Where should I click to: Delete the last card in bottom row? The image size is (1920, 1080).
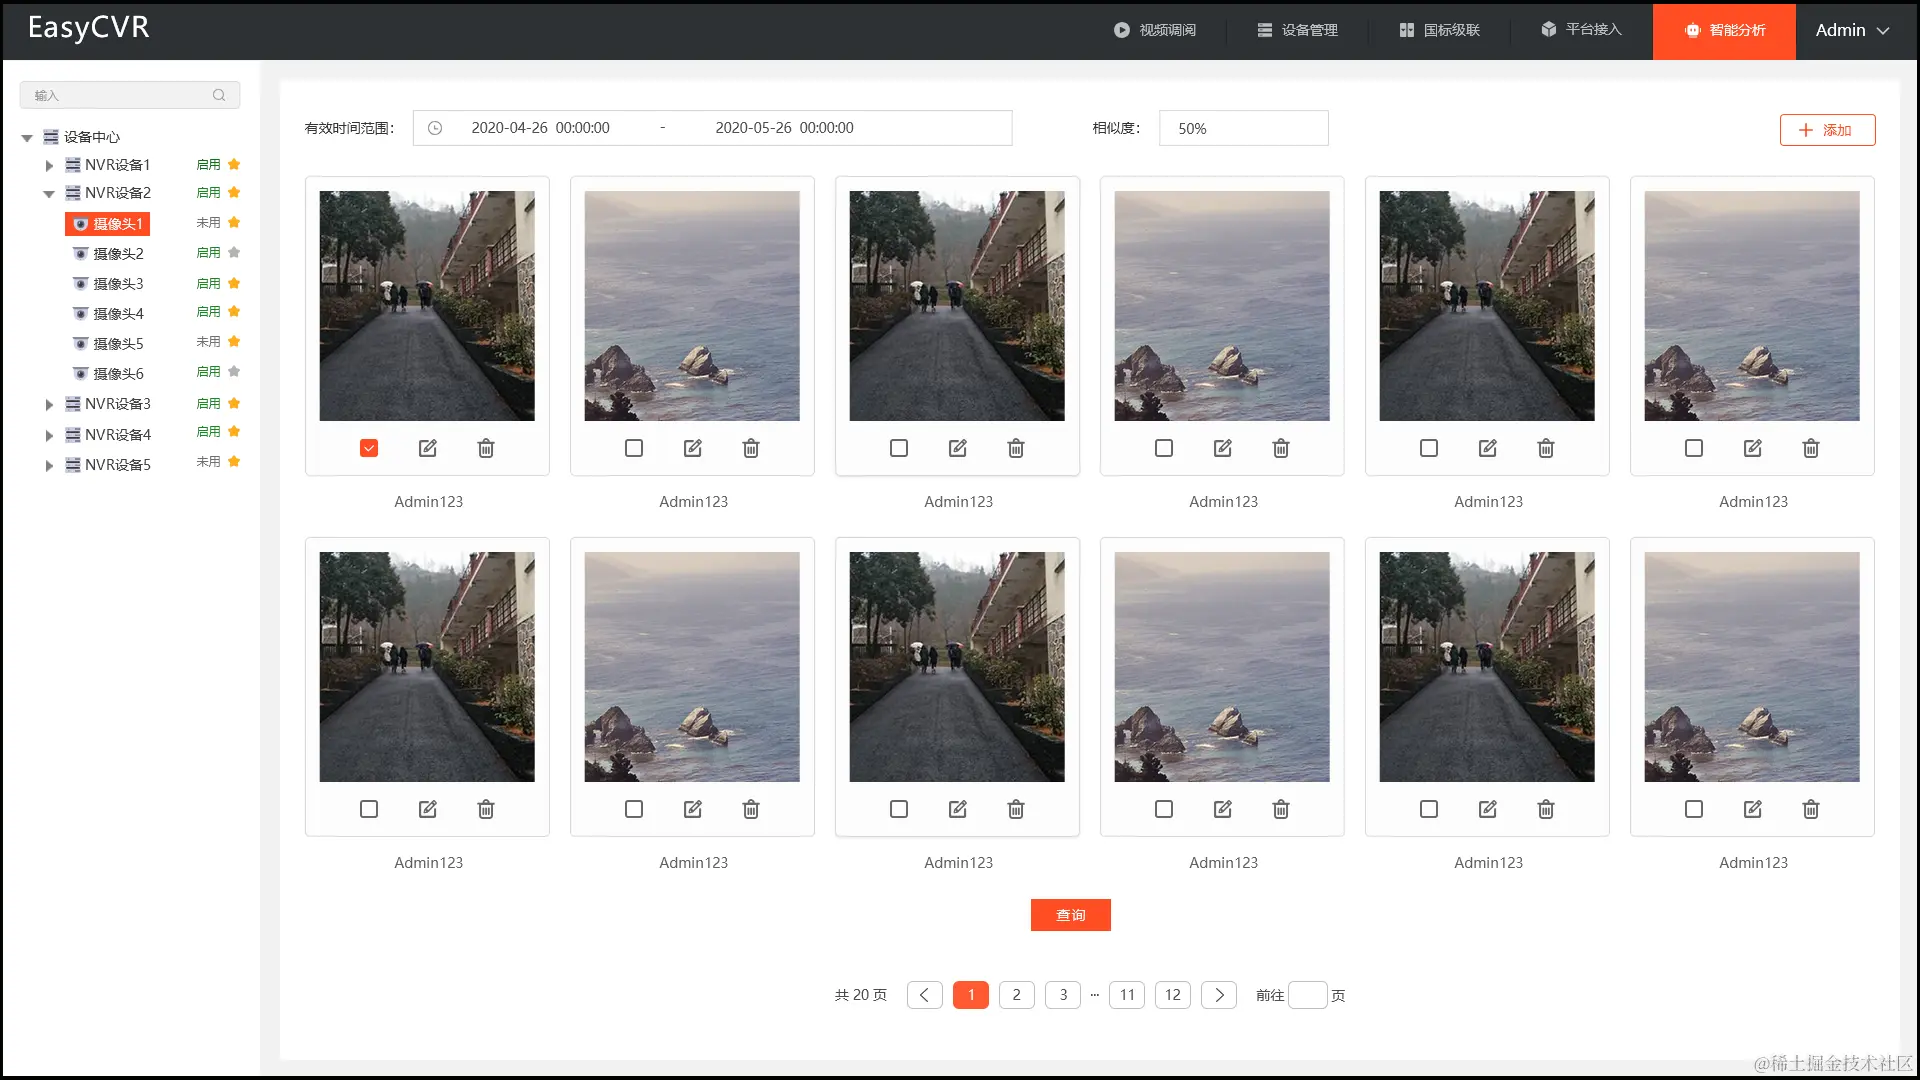point(1811,809)
